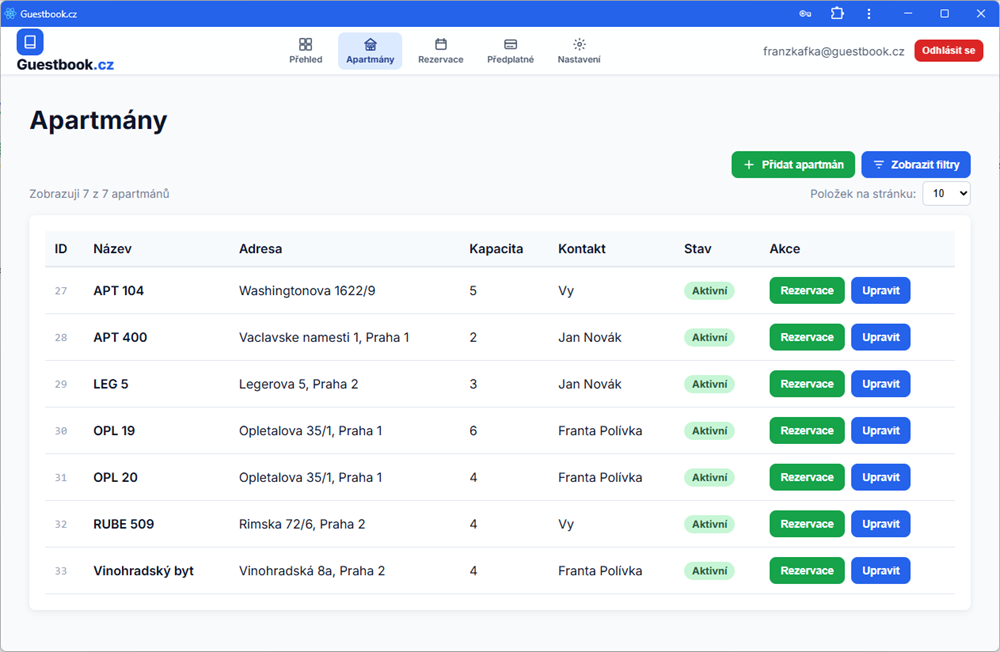Click the Zobrazuji 7 z 7 apartmánů text

(x=99, y=193)
